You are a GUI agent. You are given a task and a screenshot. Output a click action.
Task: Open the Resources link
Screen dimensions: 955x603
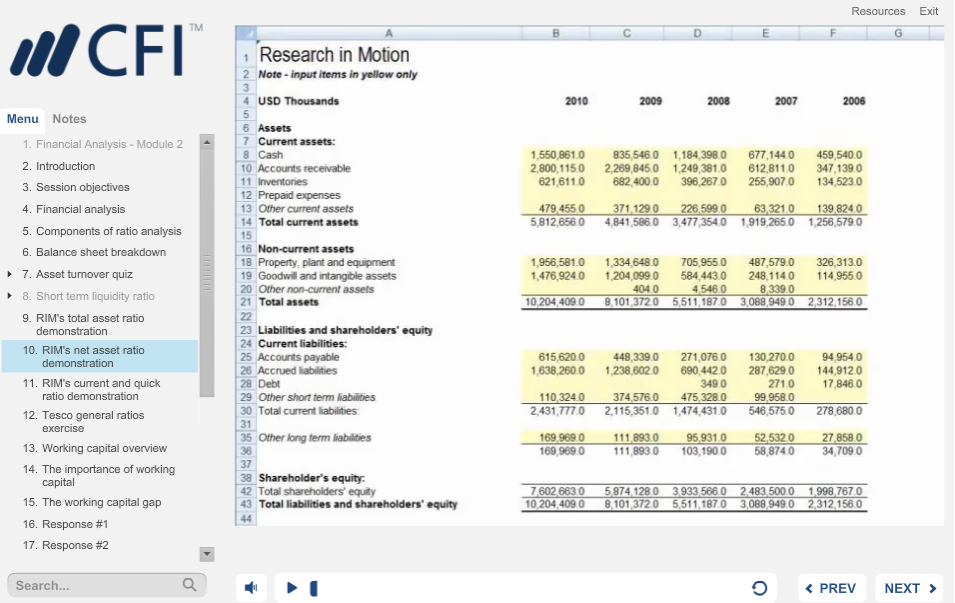[x=878, y=11]
